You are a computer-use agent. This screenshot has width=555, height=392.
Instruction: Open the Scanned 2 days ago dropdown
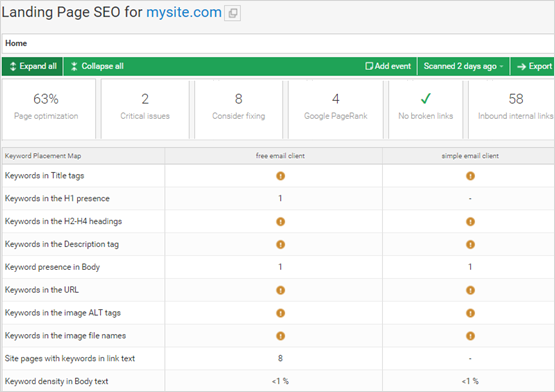pyautogui.click(x=463, y=66)
